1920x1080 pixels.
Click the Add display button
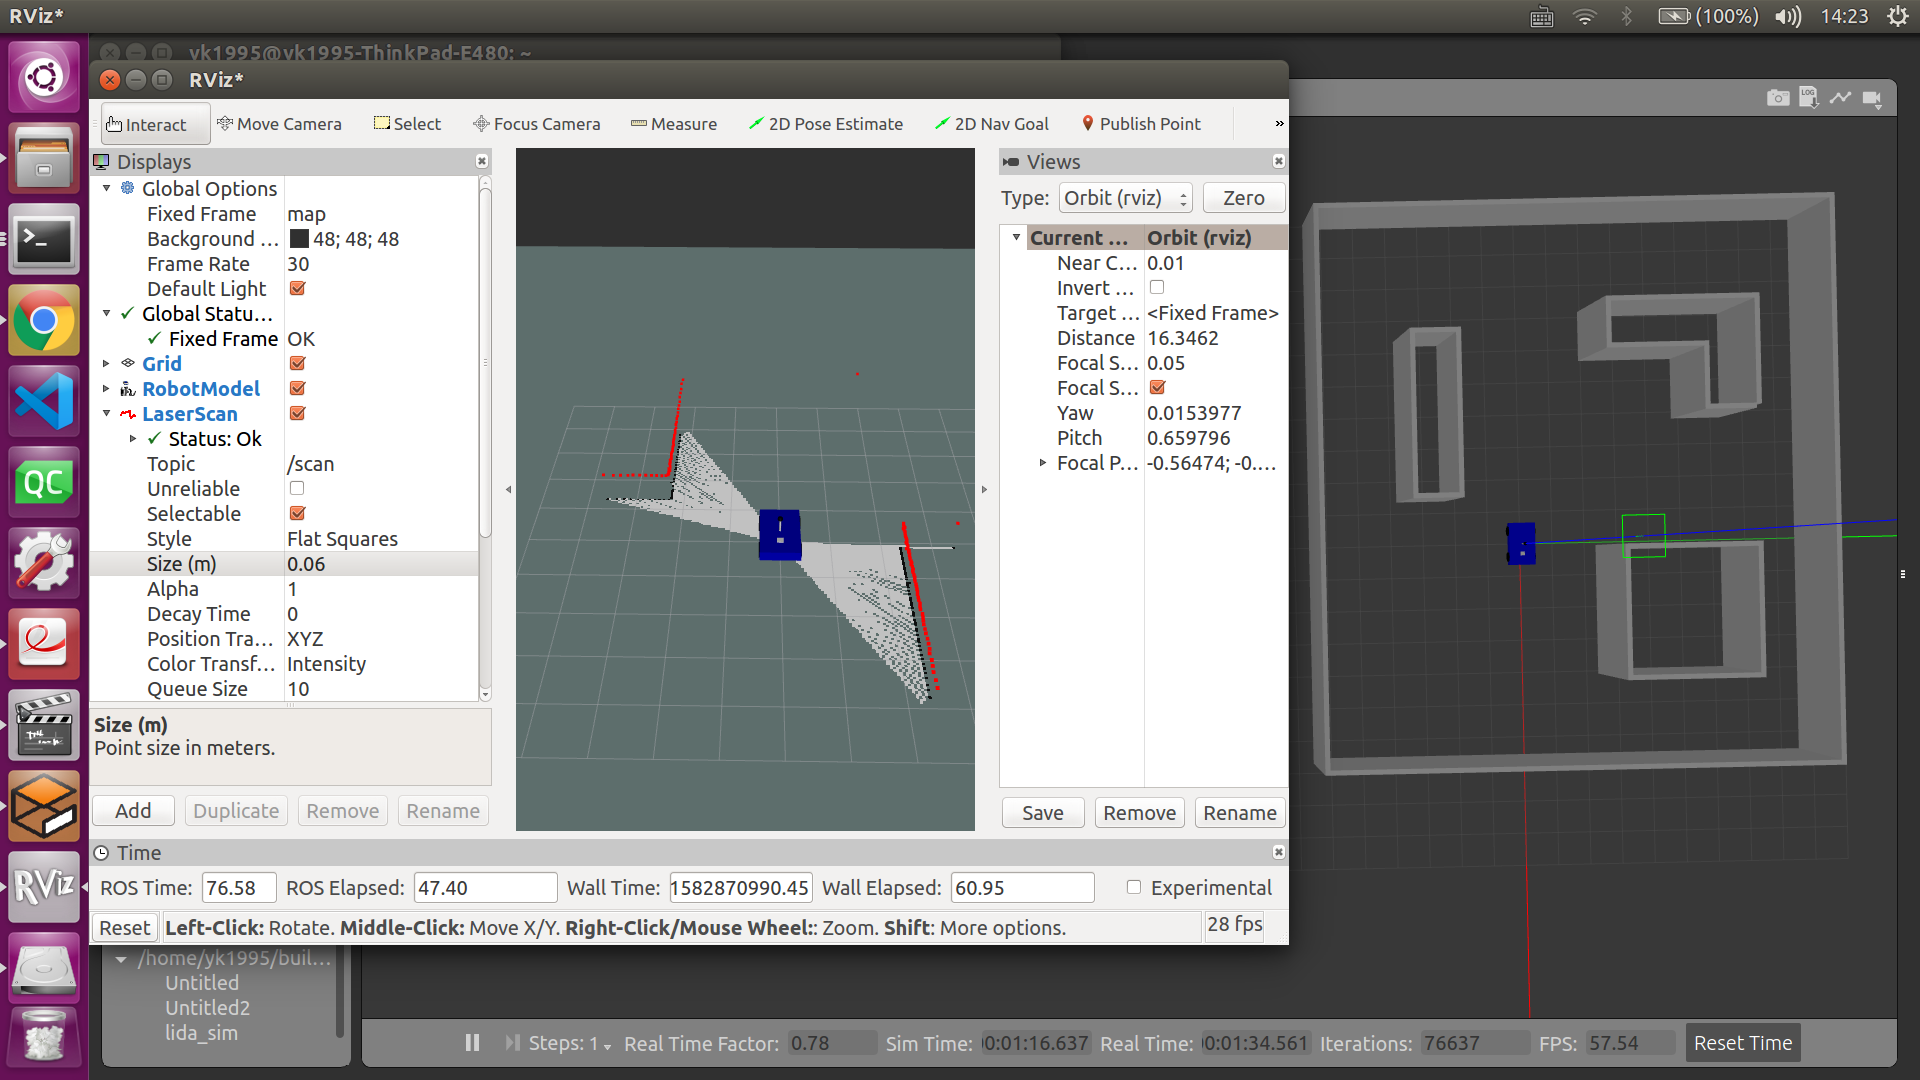click(x=133, y=811)
